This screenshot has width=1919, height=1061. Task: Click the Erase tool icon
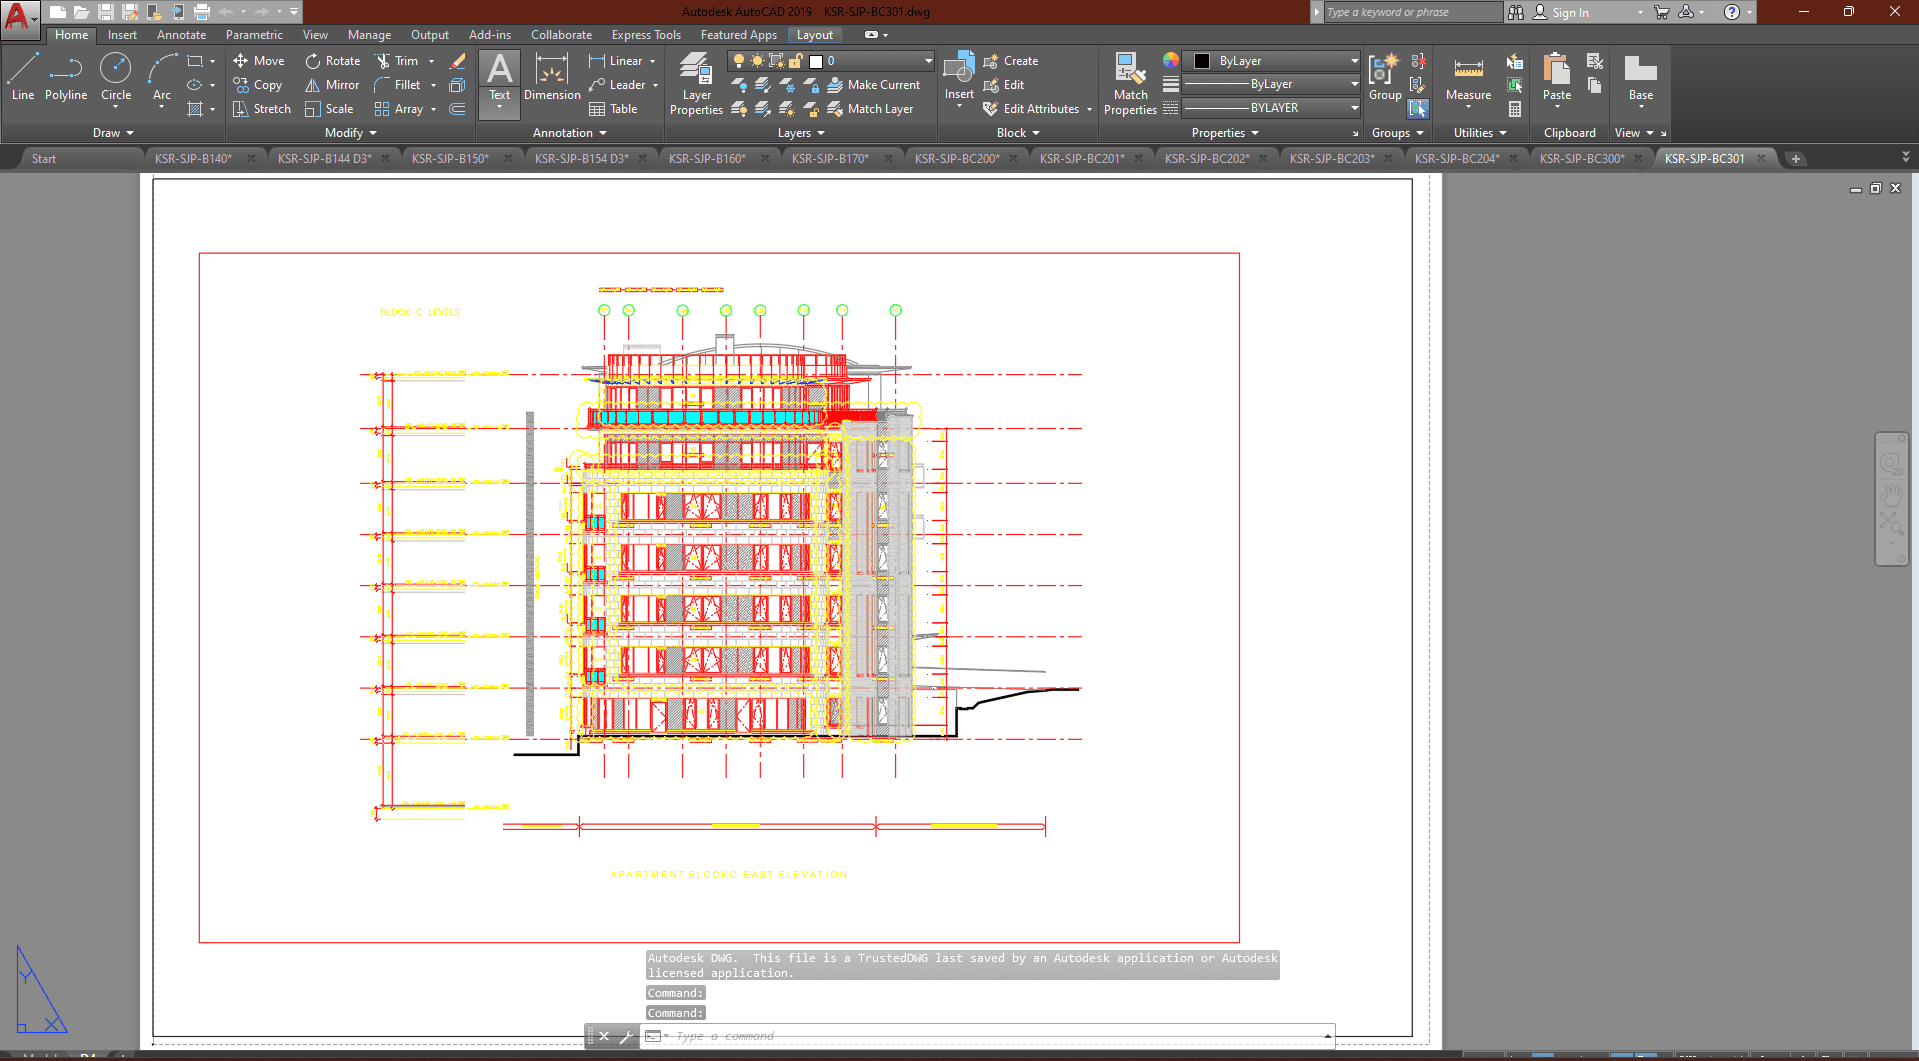point(458,61)
